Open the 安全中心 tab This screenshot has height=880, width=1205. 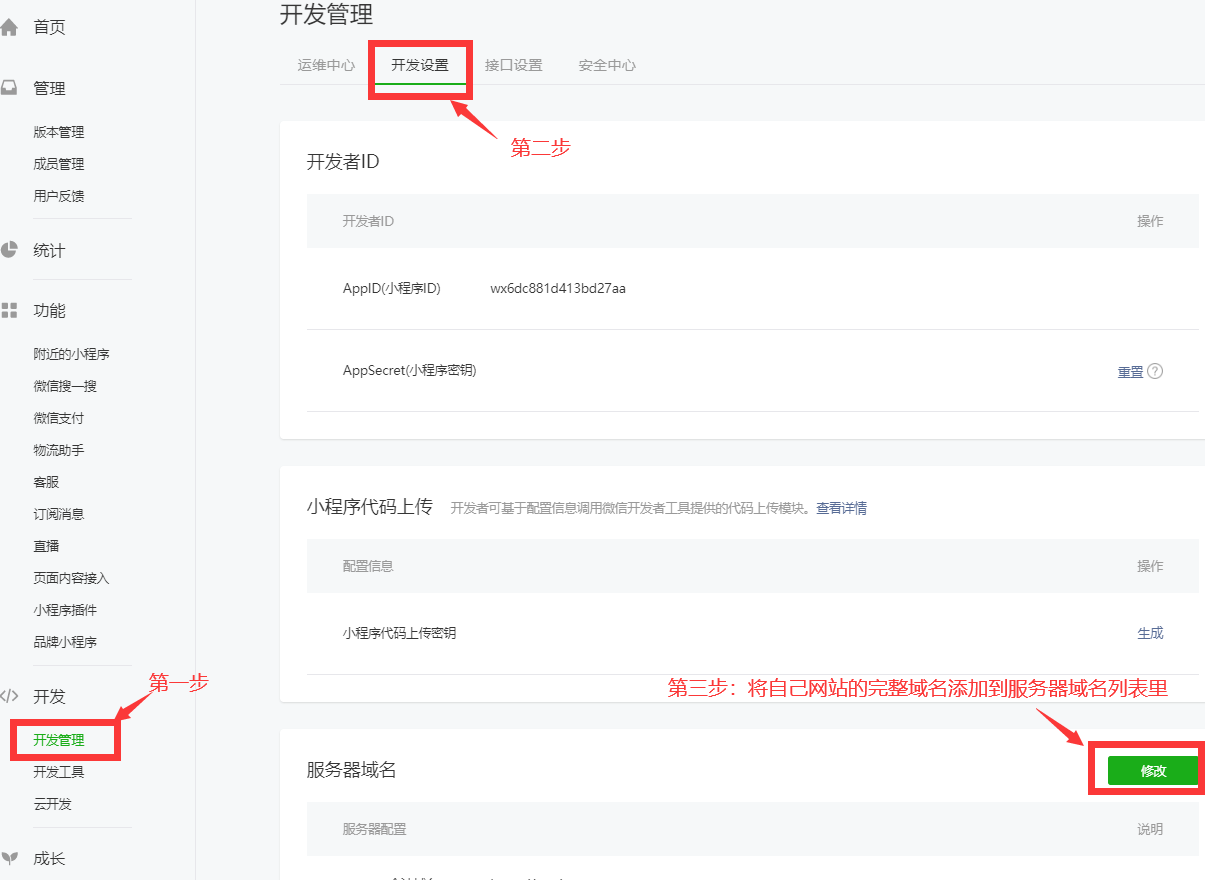point(606,65)
